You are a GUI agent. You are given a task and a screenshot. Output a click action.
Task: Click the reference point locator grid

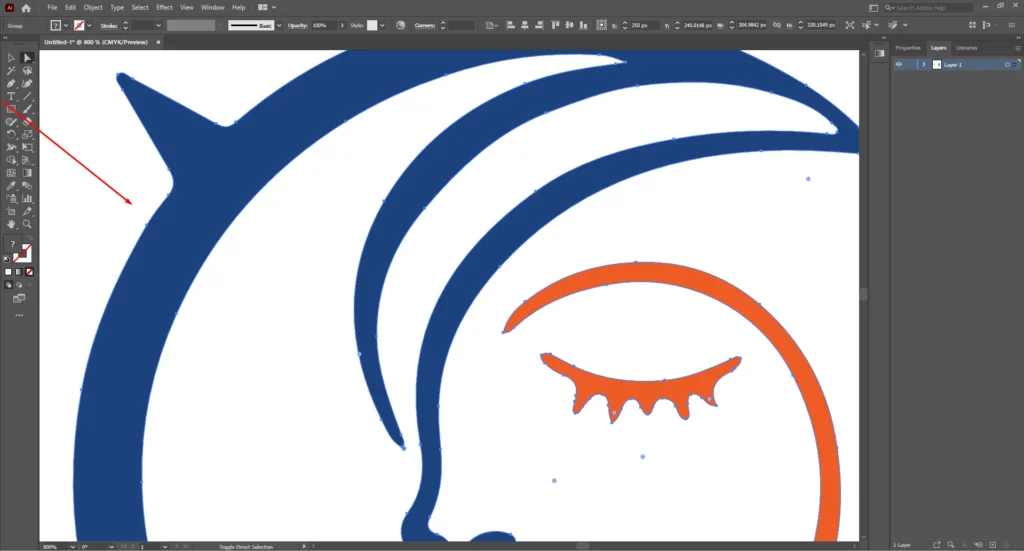point(601,25)
